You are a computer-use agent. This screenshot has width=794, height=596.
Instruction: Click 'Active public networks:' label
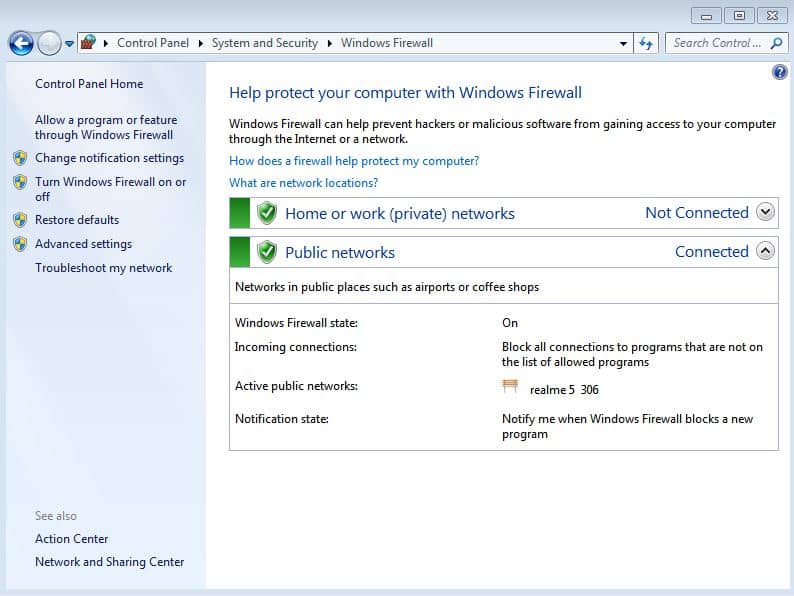(x=296, y=386)
